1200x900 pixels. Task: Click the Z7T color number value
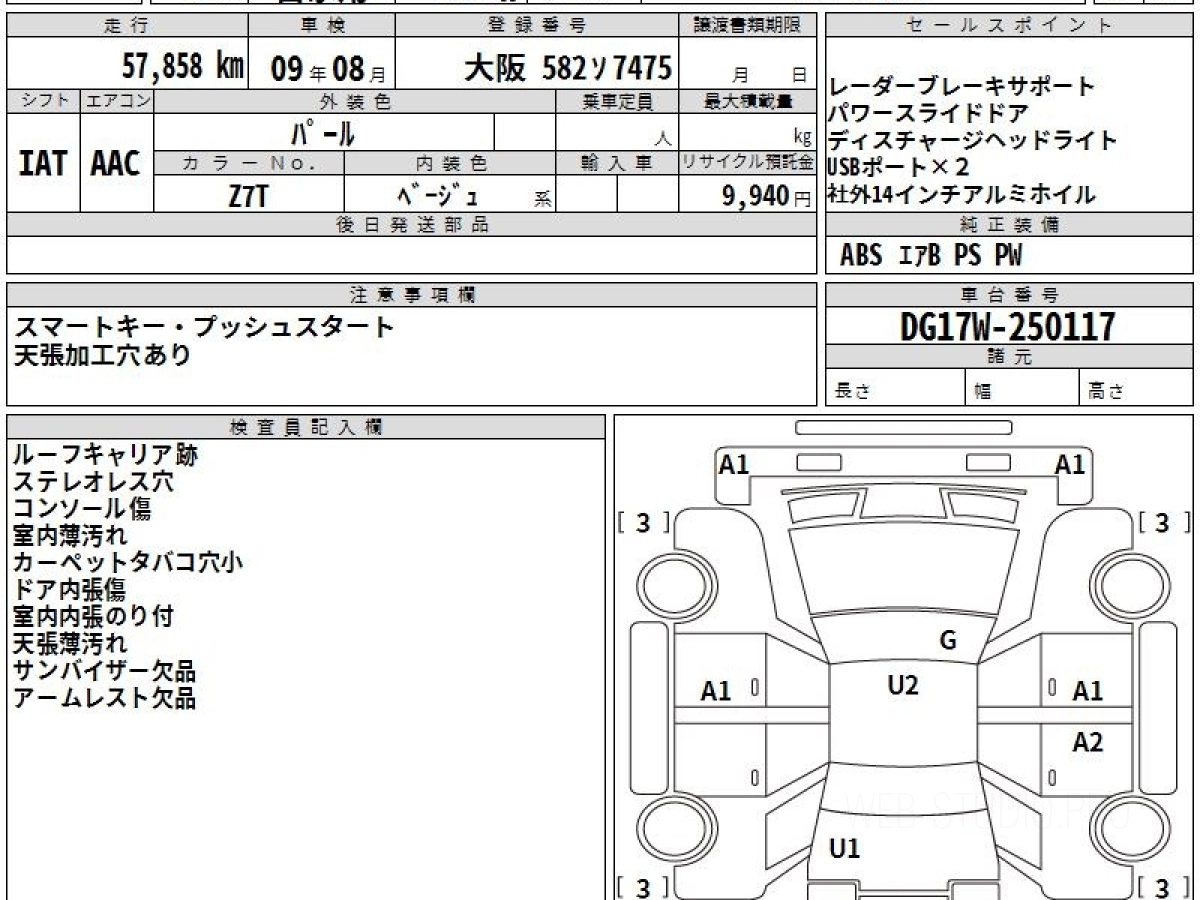[x=248, y=196]
